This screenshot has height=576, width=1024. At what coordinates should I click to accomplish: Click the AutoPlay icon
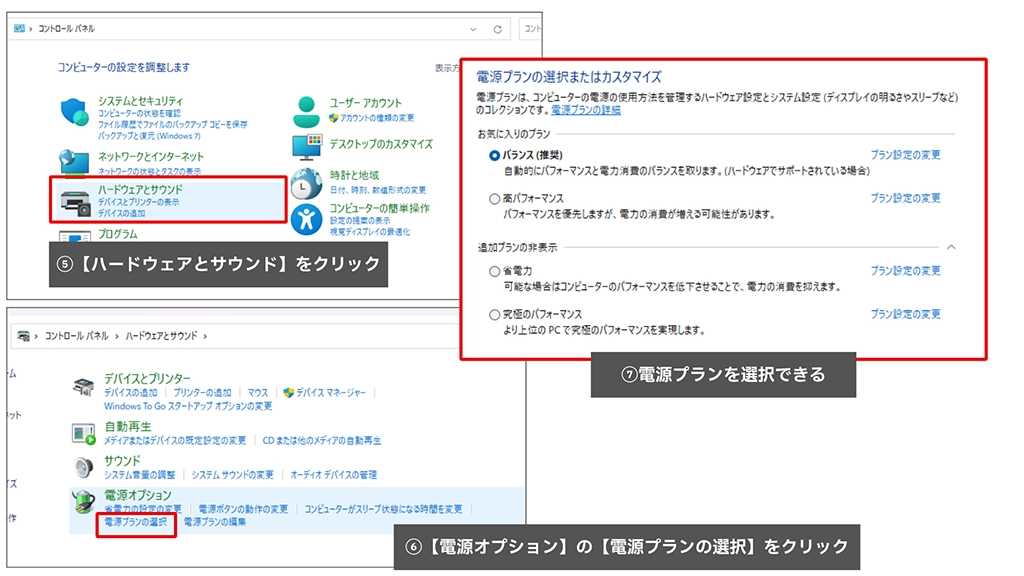85,433
